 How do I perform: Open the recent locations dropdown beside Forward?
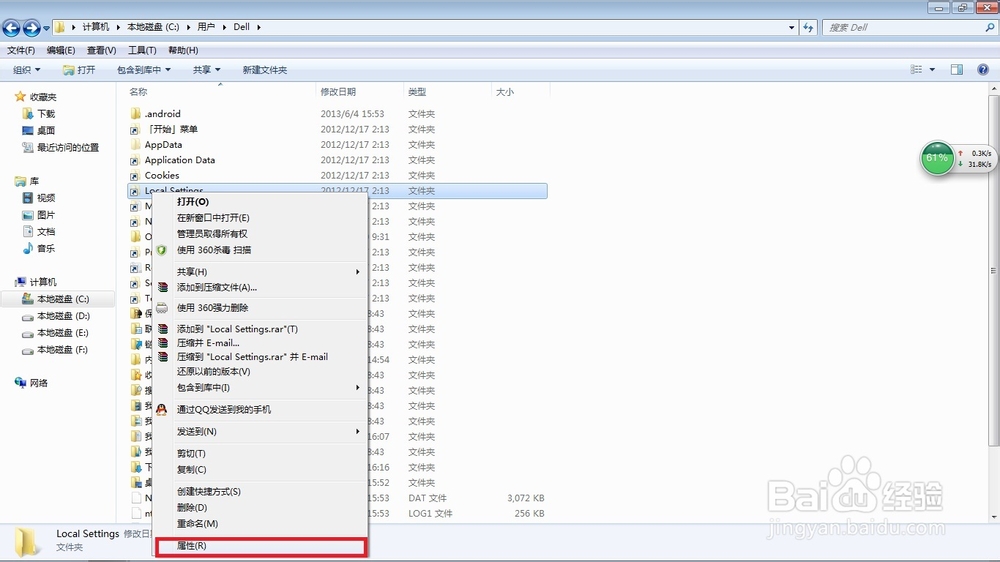[x=46, y=28]
